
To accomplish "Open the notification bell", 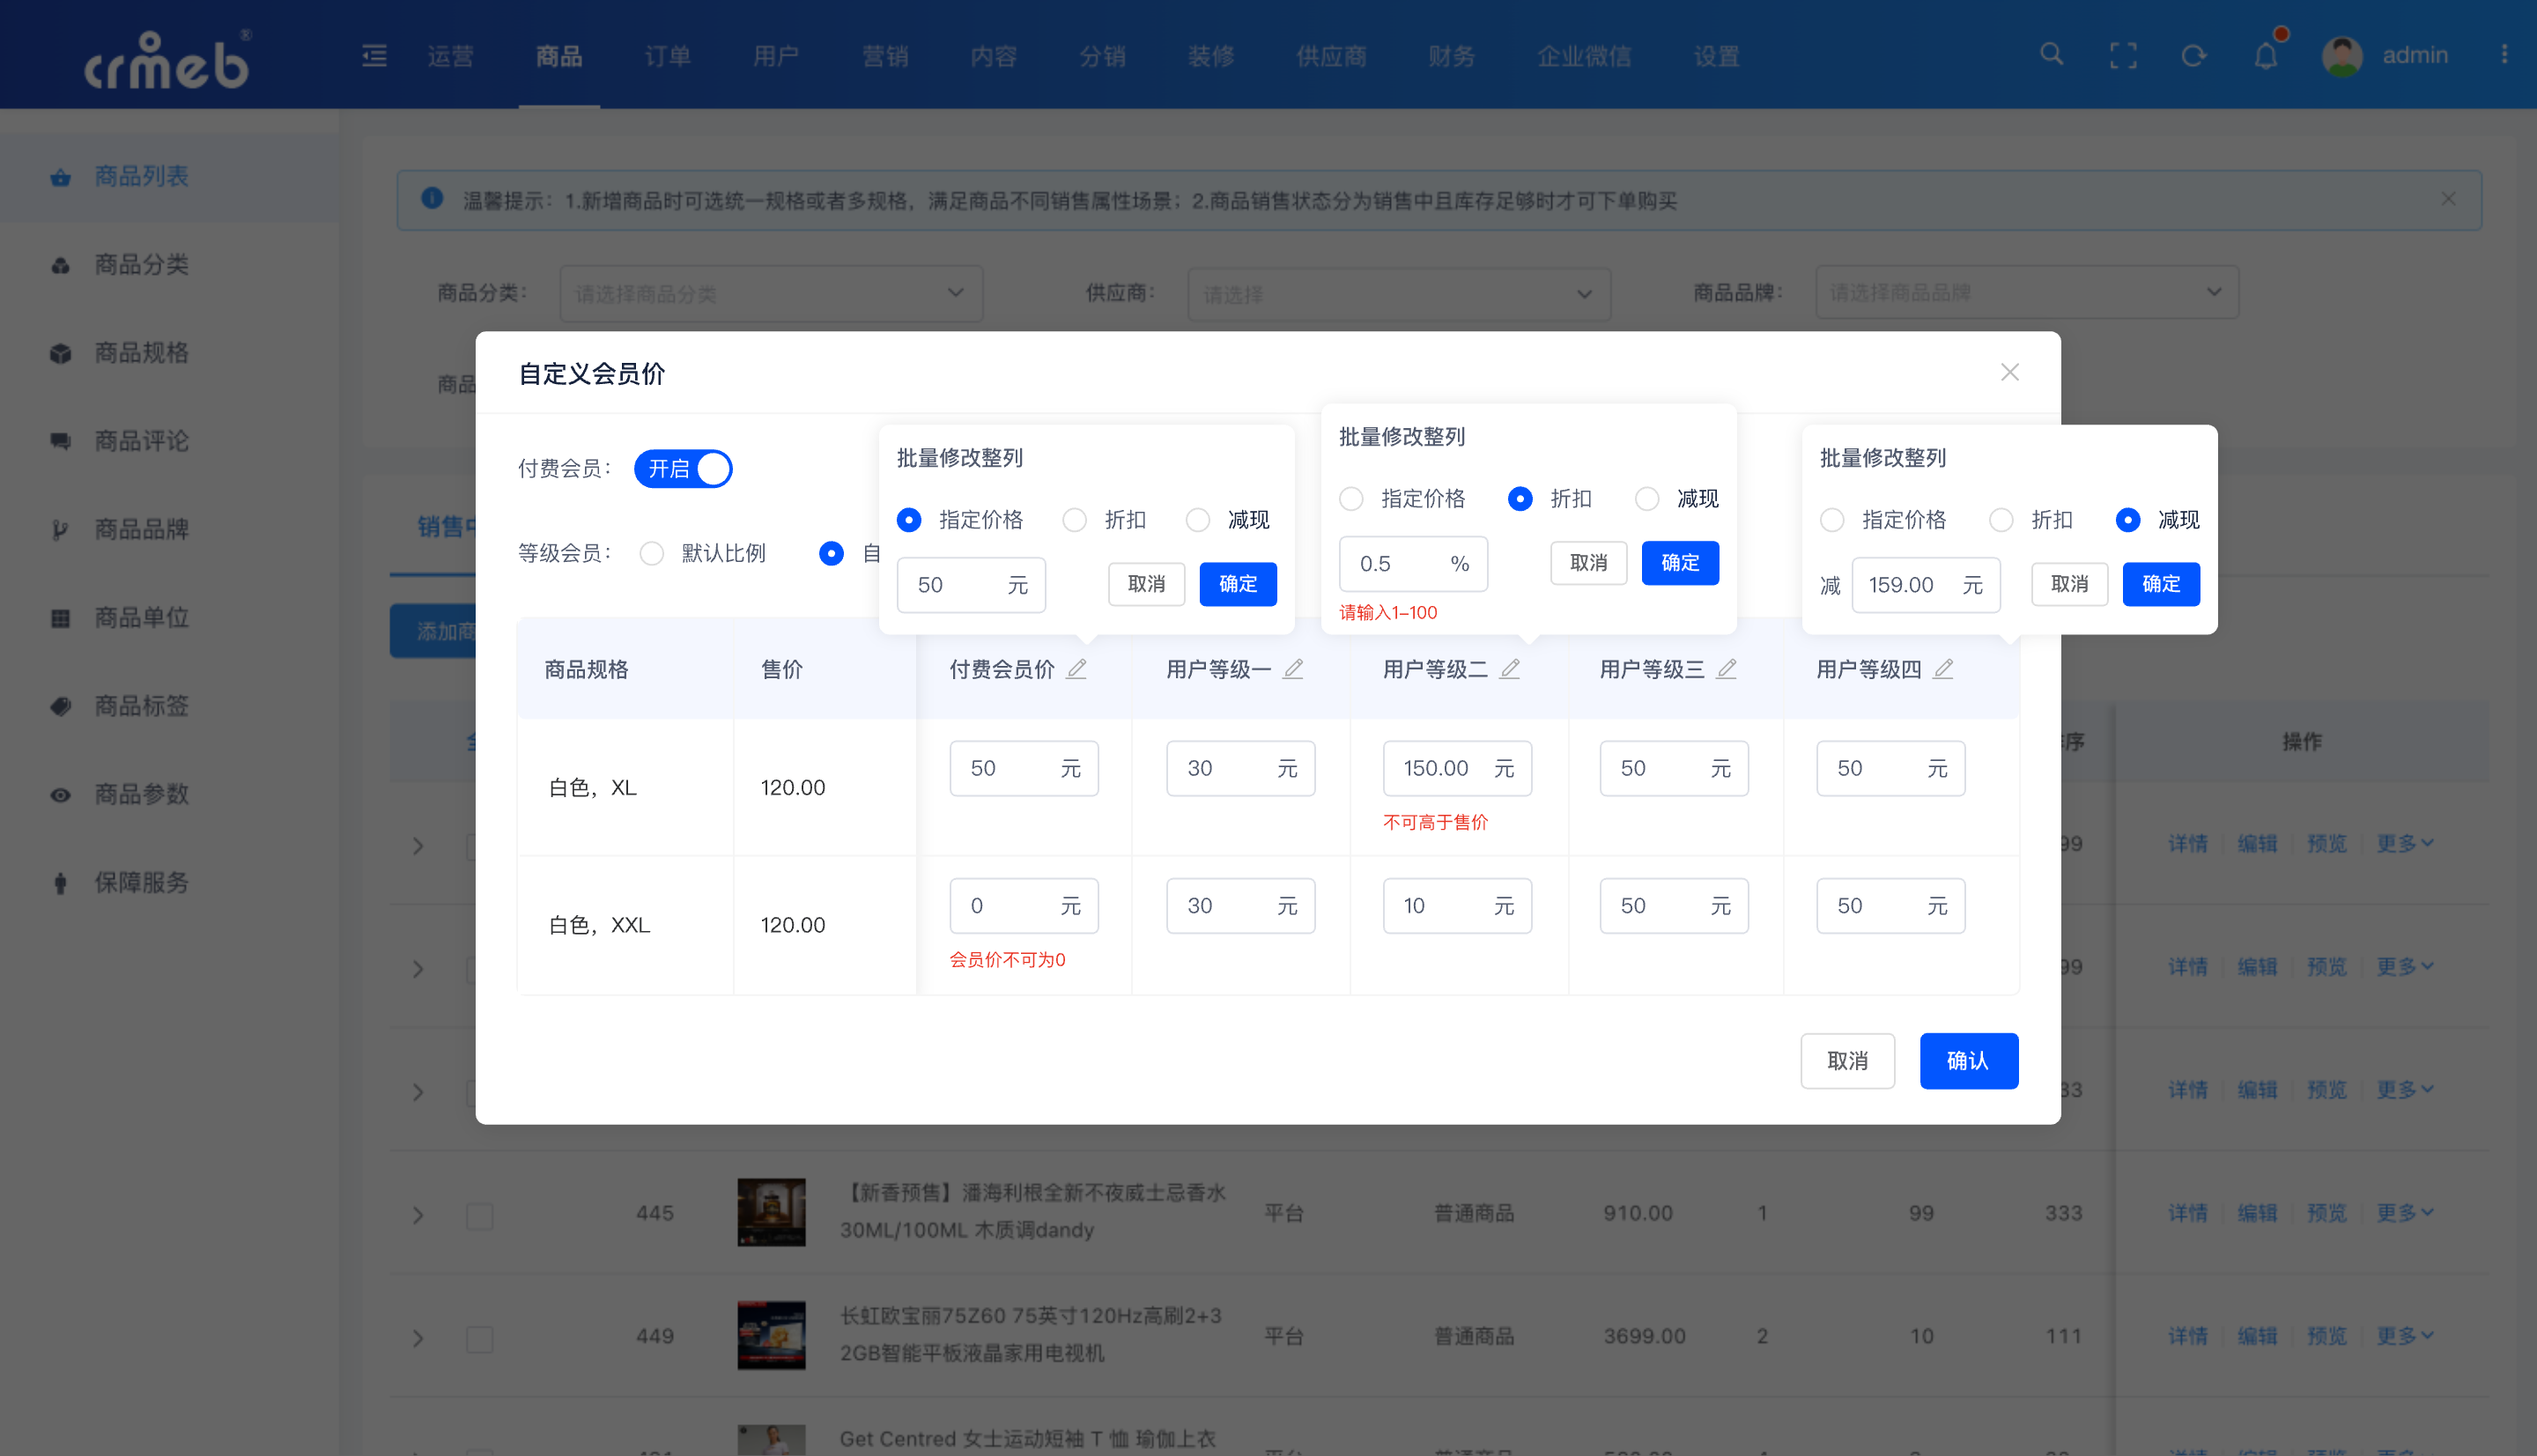I will 2266,56.
